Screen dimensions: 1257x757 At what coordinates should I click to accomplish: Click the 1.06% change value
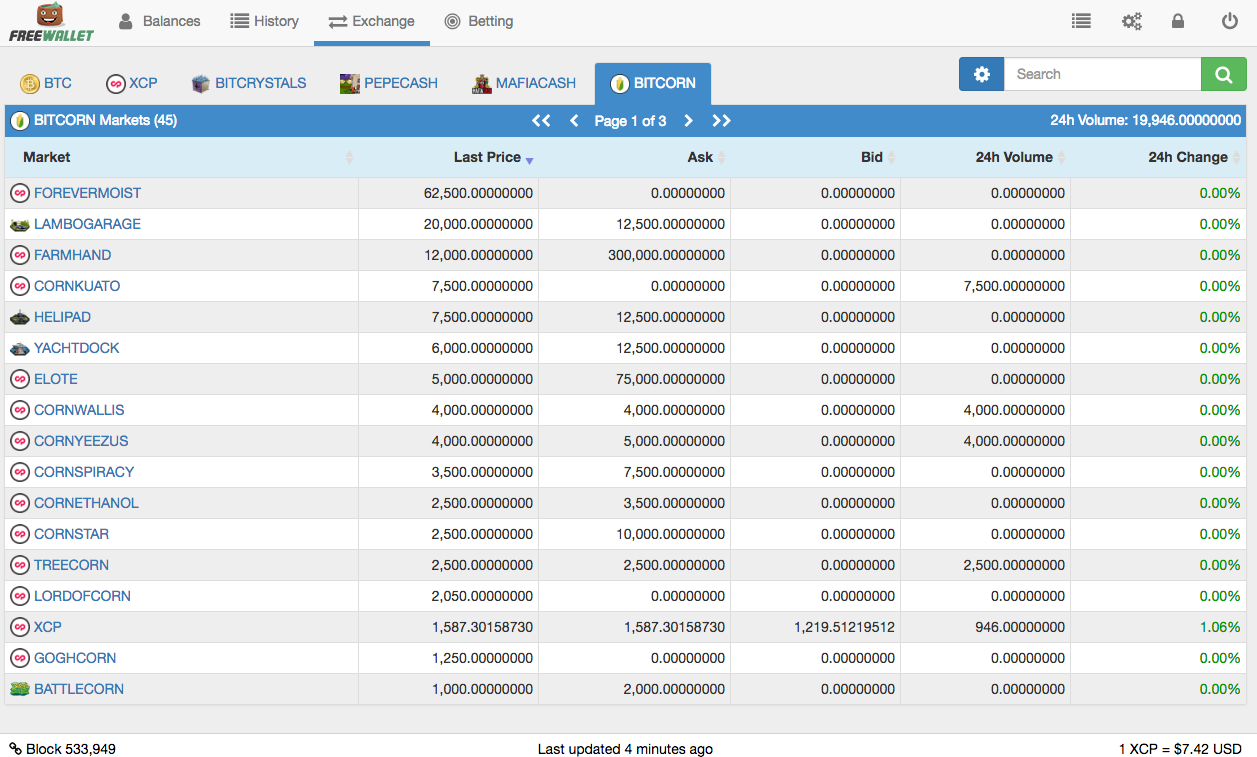[x=1220, y=627]
